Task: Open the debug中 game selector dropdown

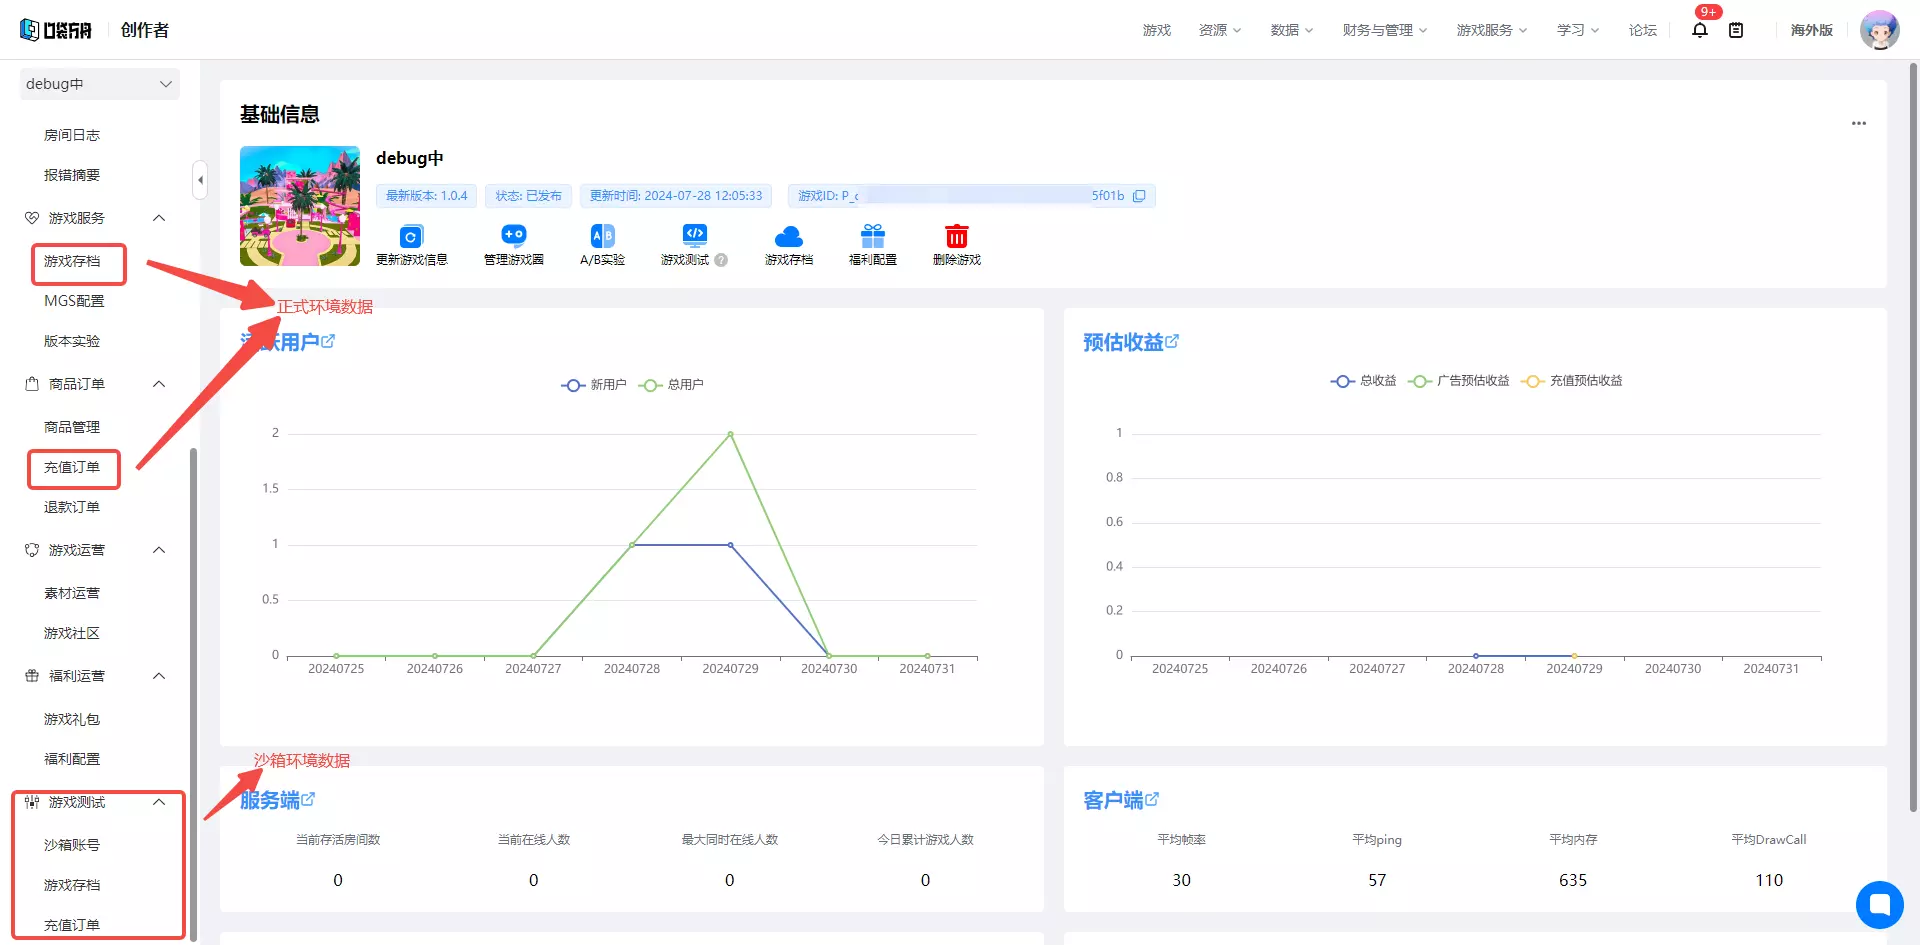Action: pyautogui.click(x=100, y=84)
